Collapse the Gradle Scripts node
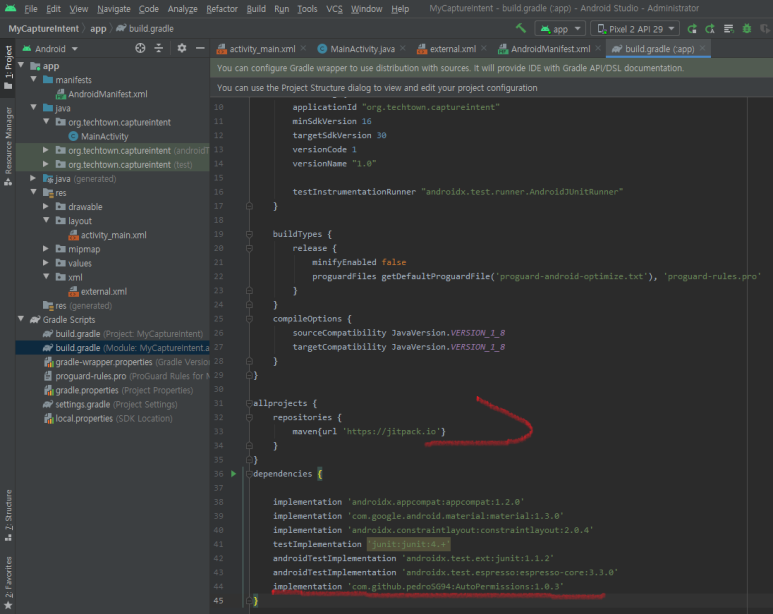This screenshot has width=773, height=614. (21, 319)
